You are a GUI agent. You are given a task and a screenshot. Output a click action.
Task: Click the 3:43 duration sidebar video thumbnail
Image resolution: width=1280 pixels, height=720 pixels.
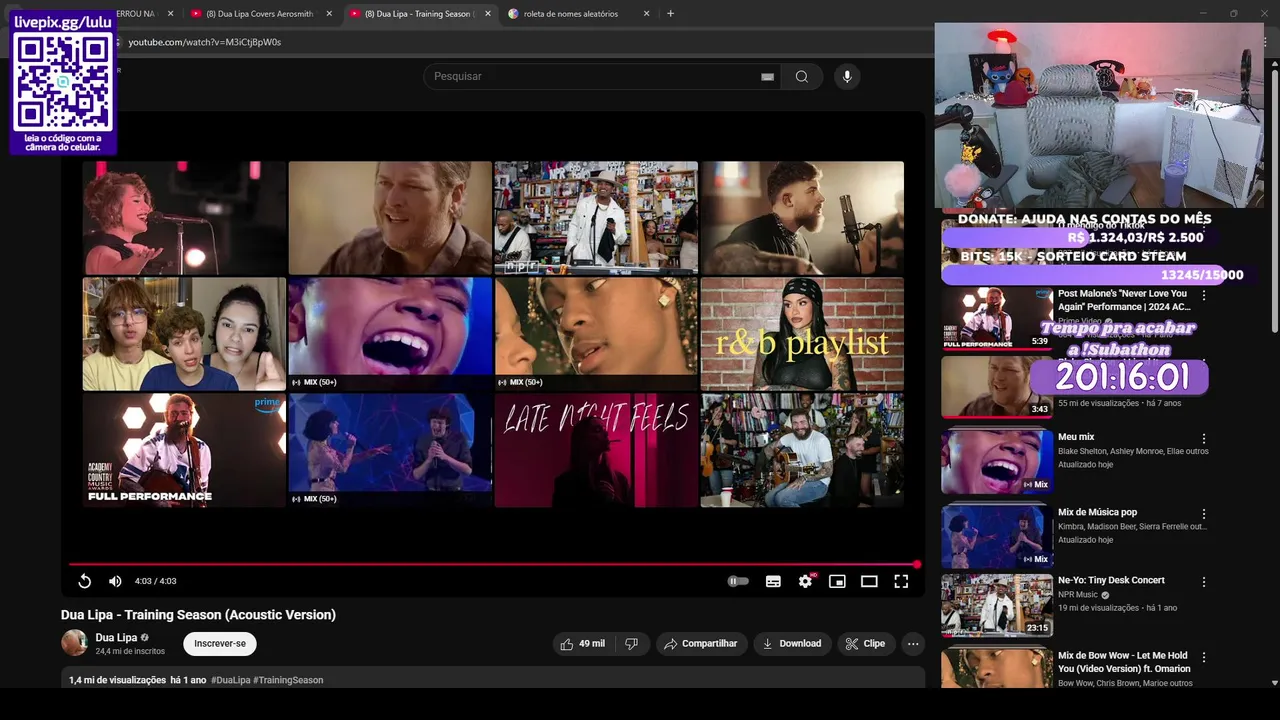click(x=996, y=388)
